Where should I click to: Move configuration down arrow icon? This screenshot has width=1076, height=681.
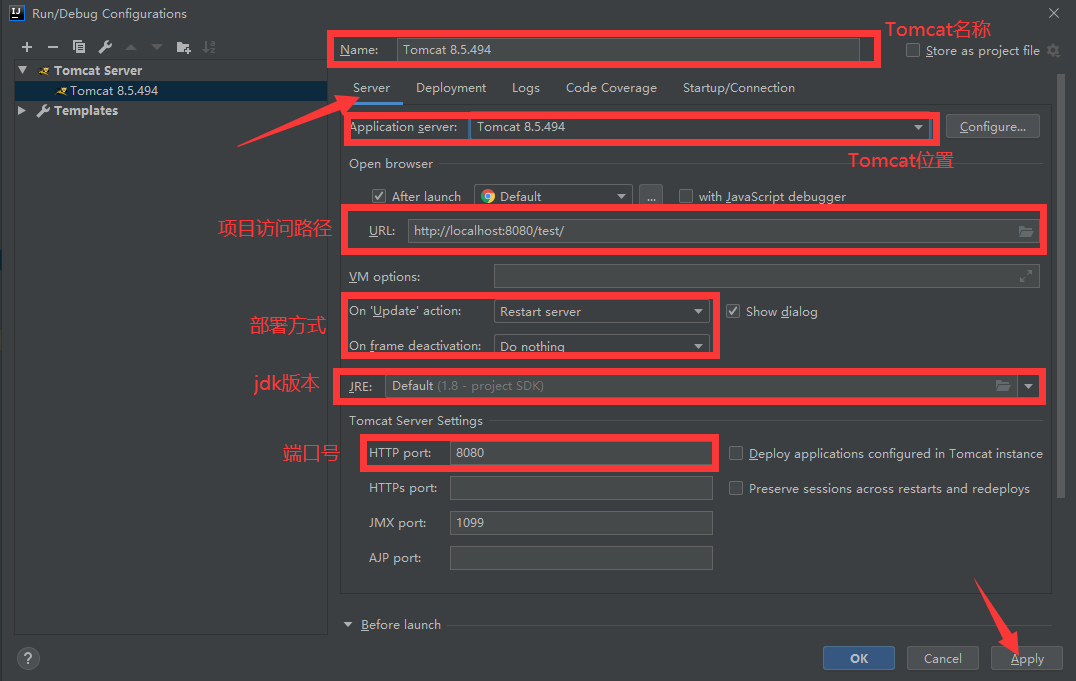point(157,47)
